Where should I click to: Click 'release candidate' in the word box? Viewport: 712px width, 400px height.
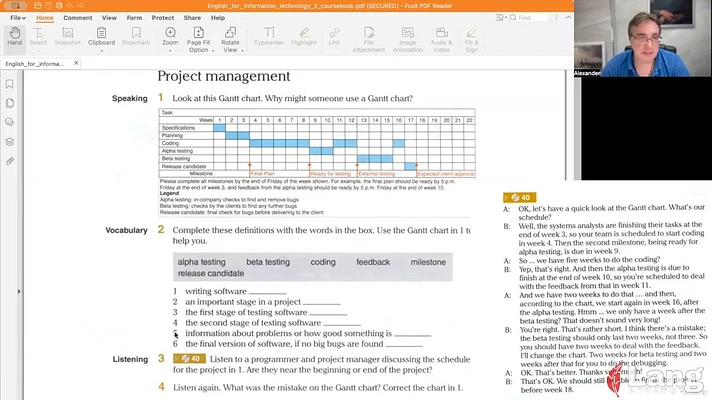(x=211, y=273)
